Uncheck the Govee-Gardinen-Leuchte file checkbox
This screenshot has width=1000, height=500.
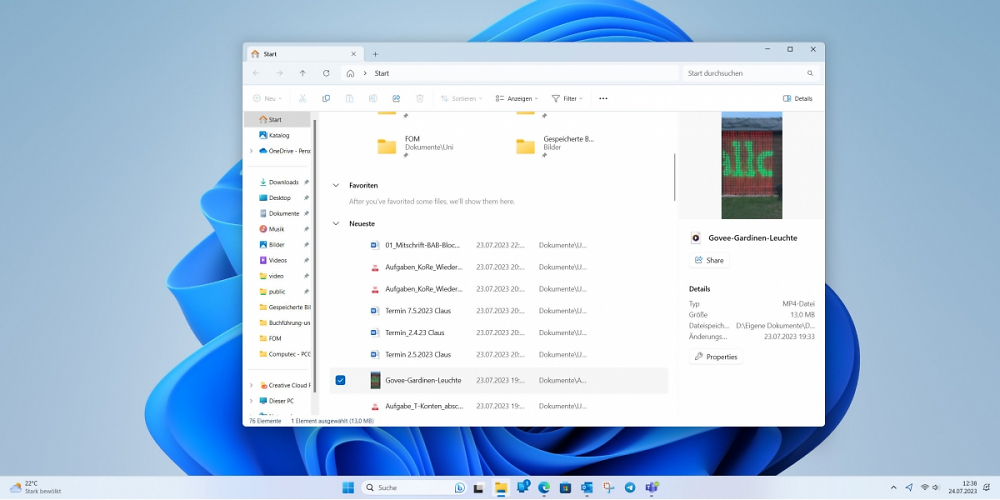[x=341, y=380]
